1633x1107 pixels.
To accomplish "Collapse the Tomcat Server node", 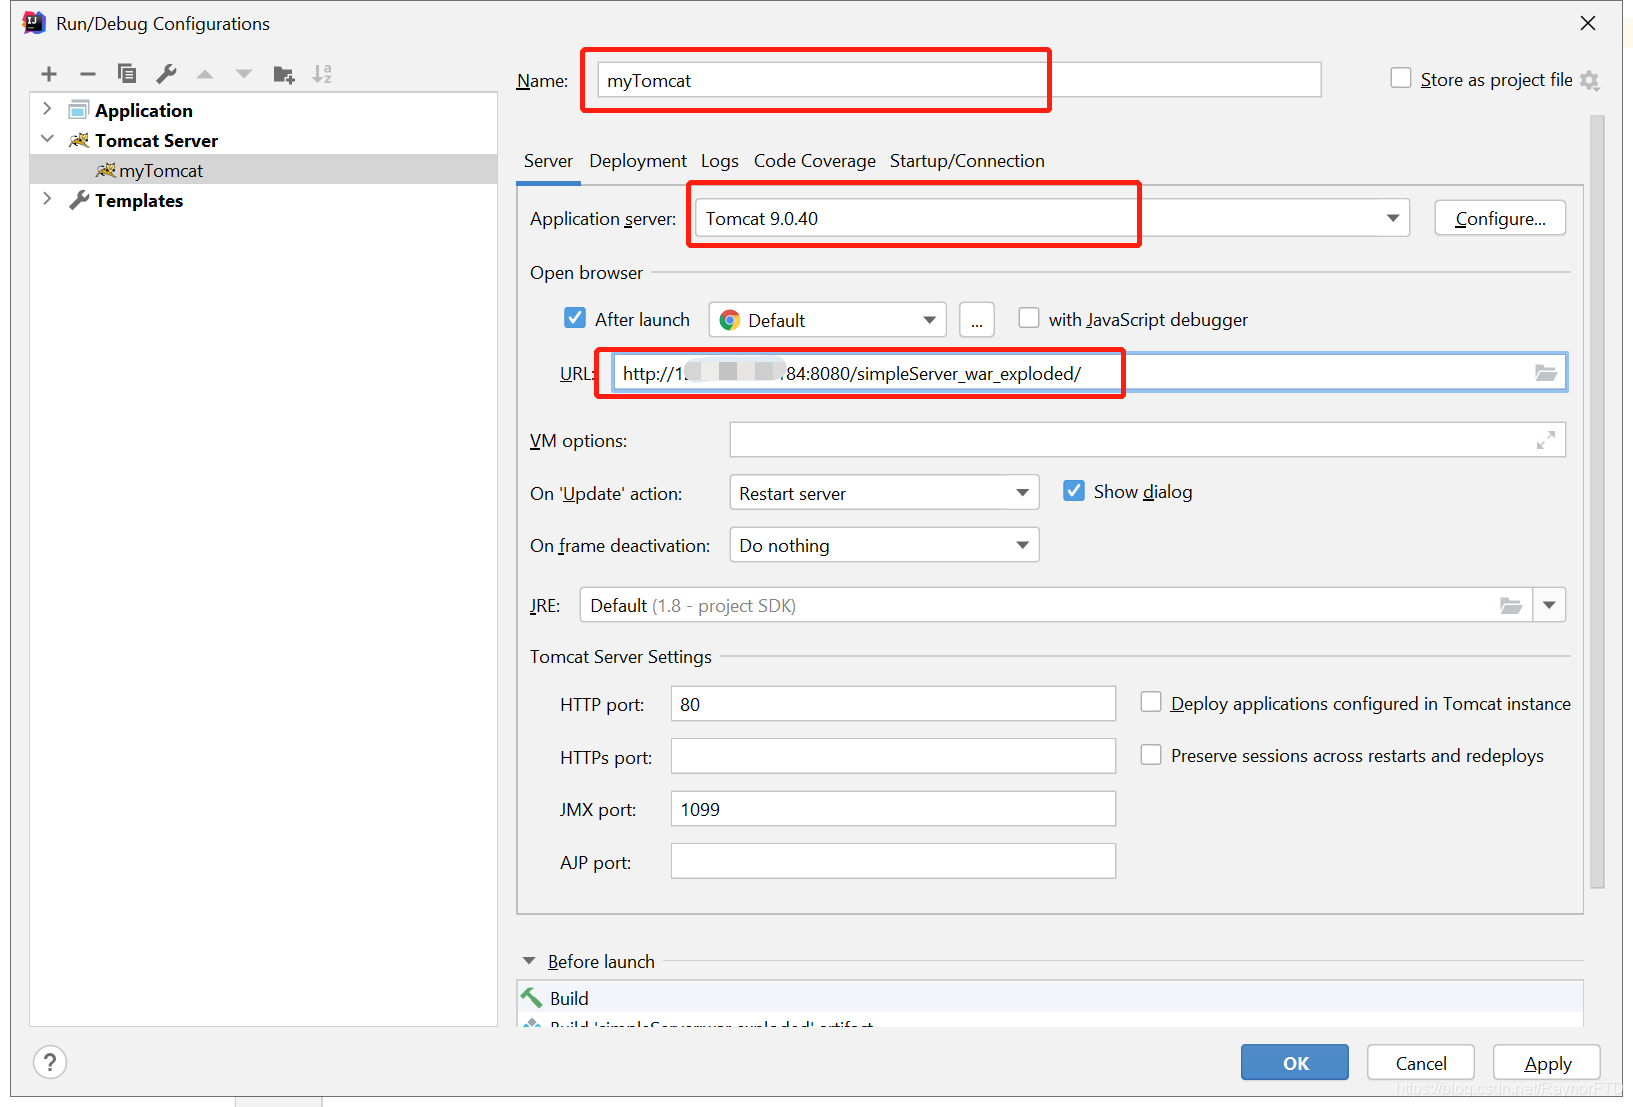I will 47,139.
